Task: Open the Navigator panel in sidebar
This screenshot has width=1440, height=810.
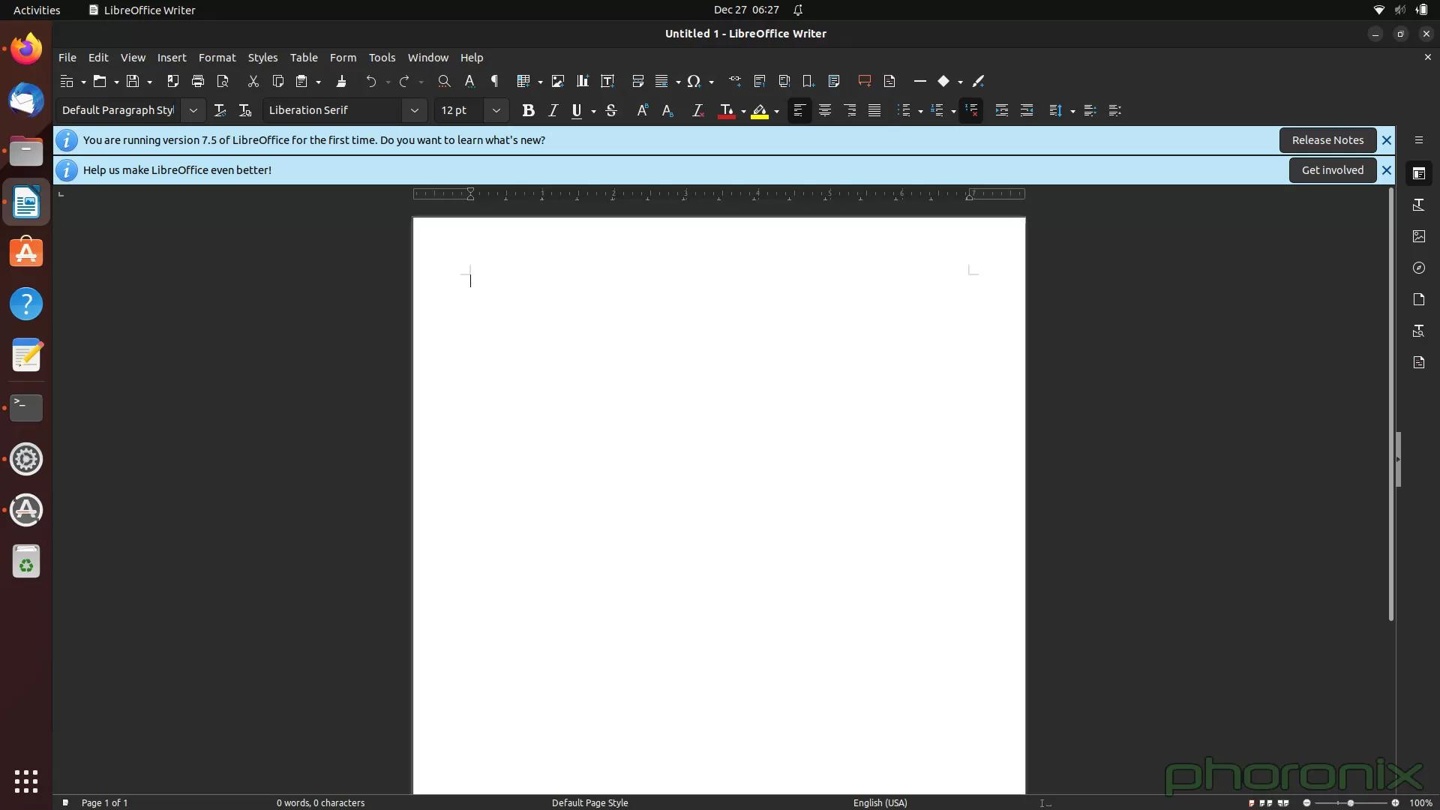Action: [x=1418, y=268]
